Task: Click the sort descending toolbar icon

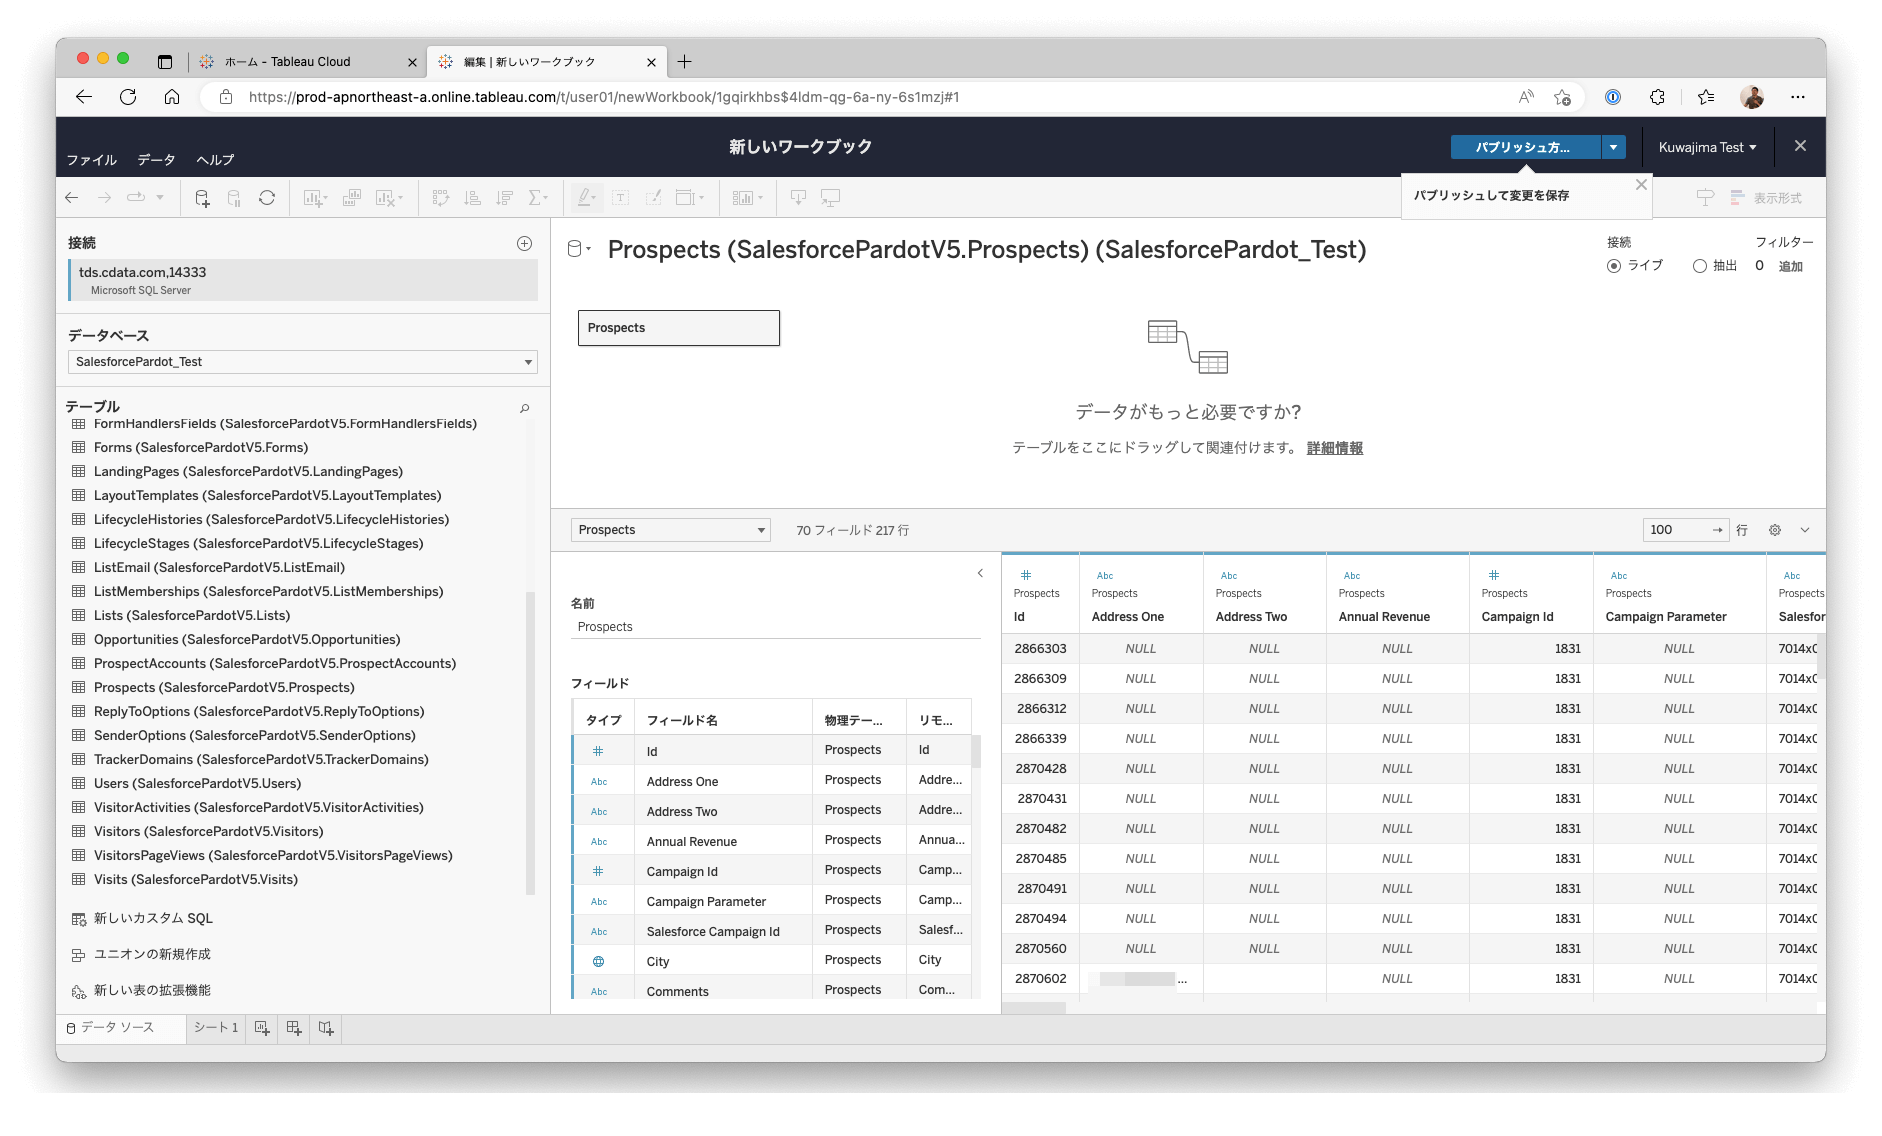Action: pos(505,198)
